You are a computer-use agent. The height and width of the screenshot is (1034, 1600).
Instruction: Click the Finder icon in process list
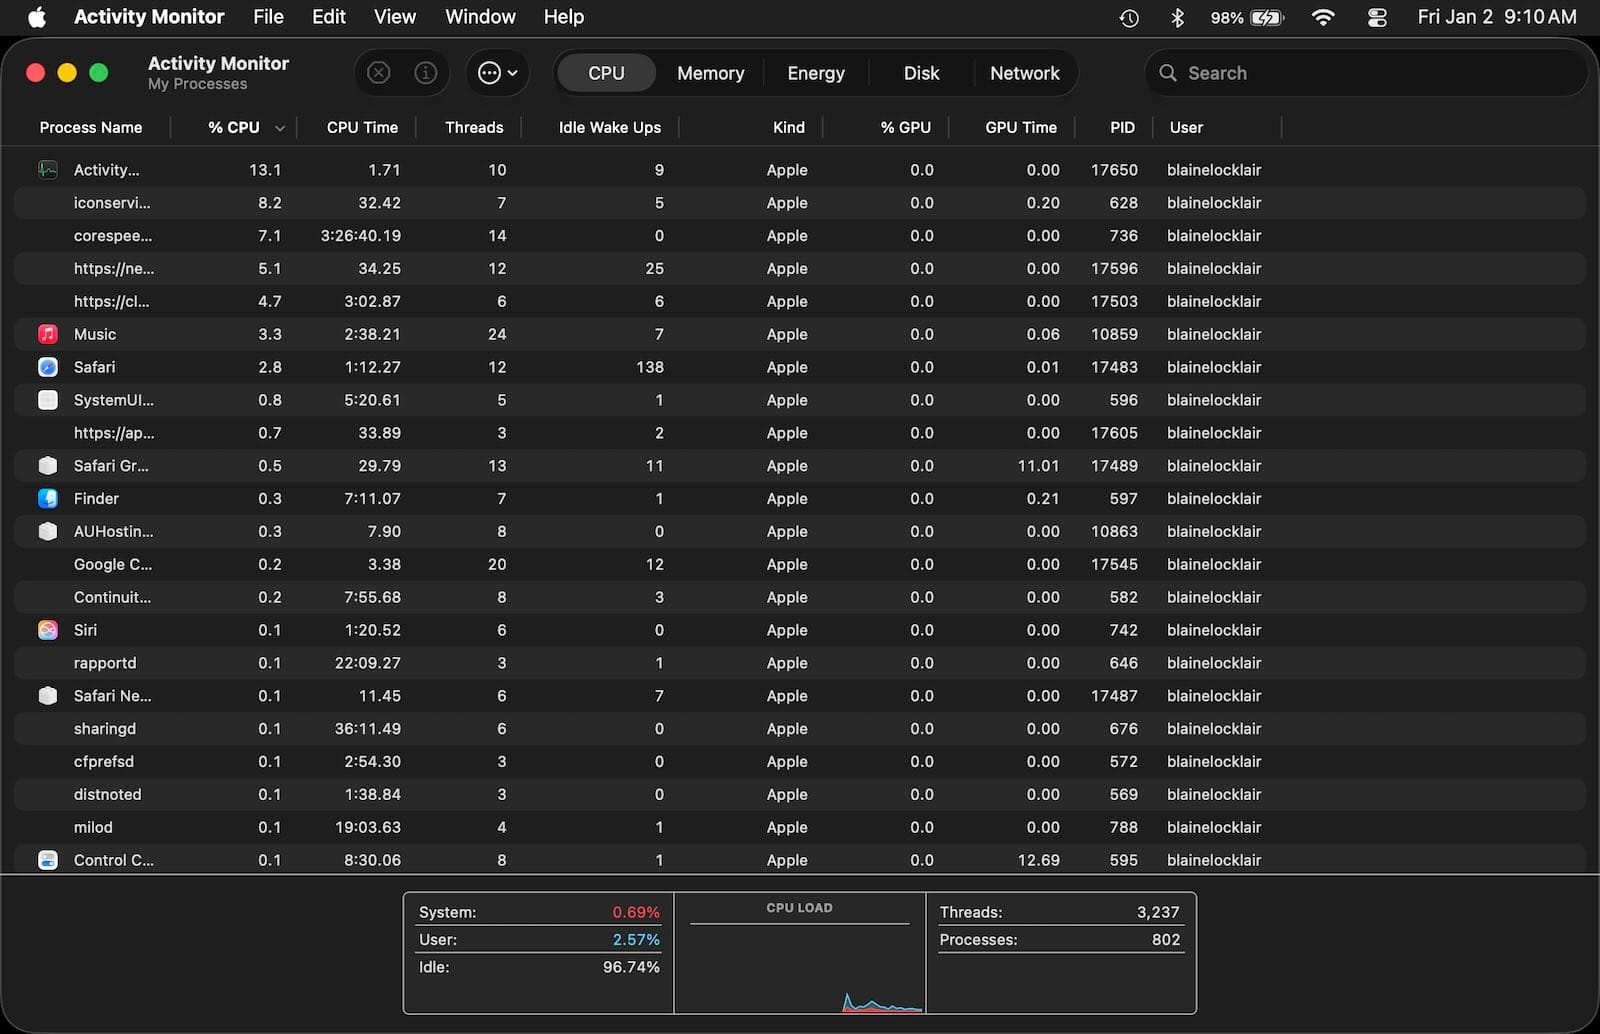(47, 498)
